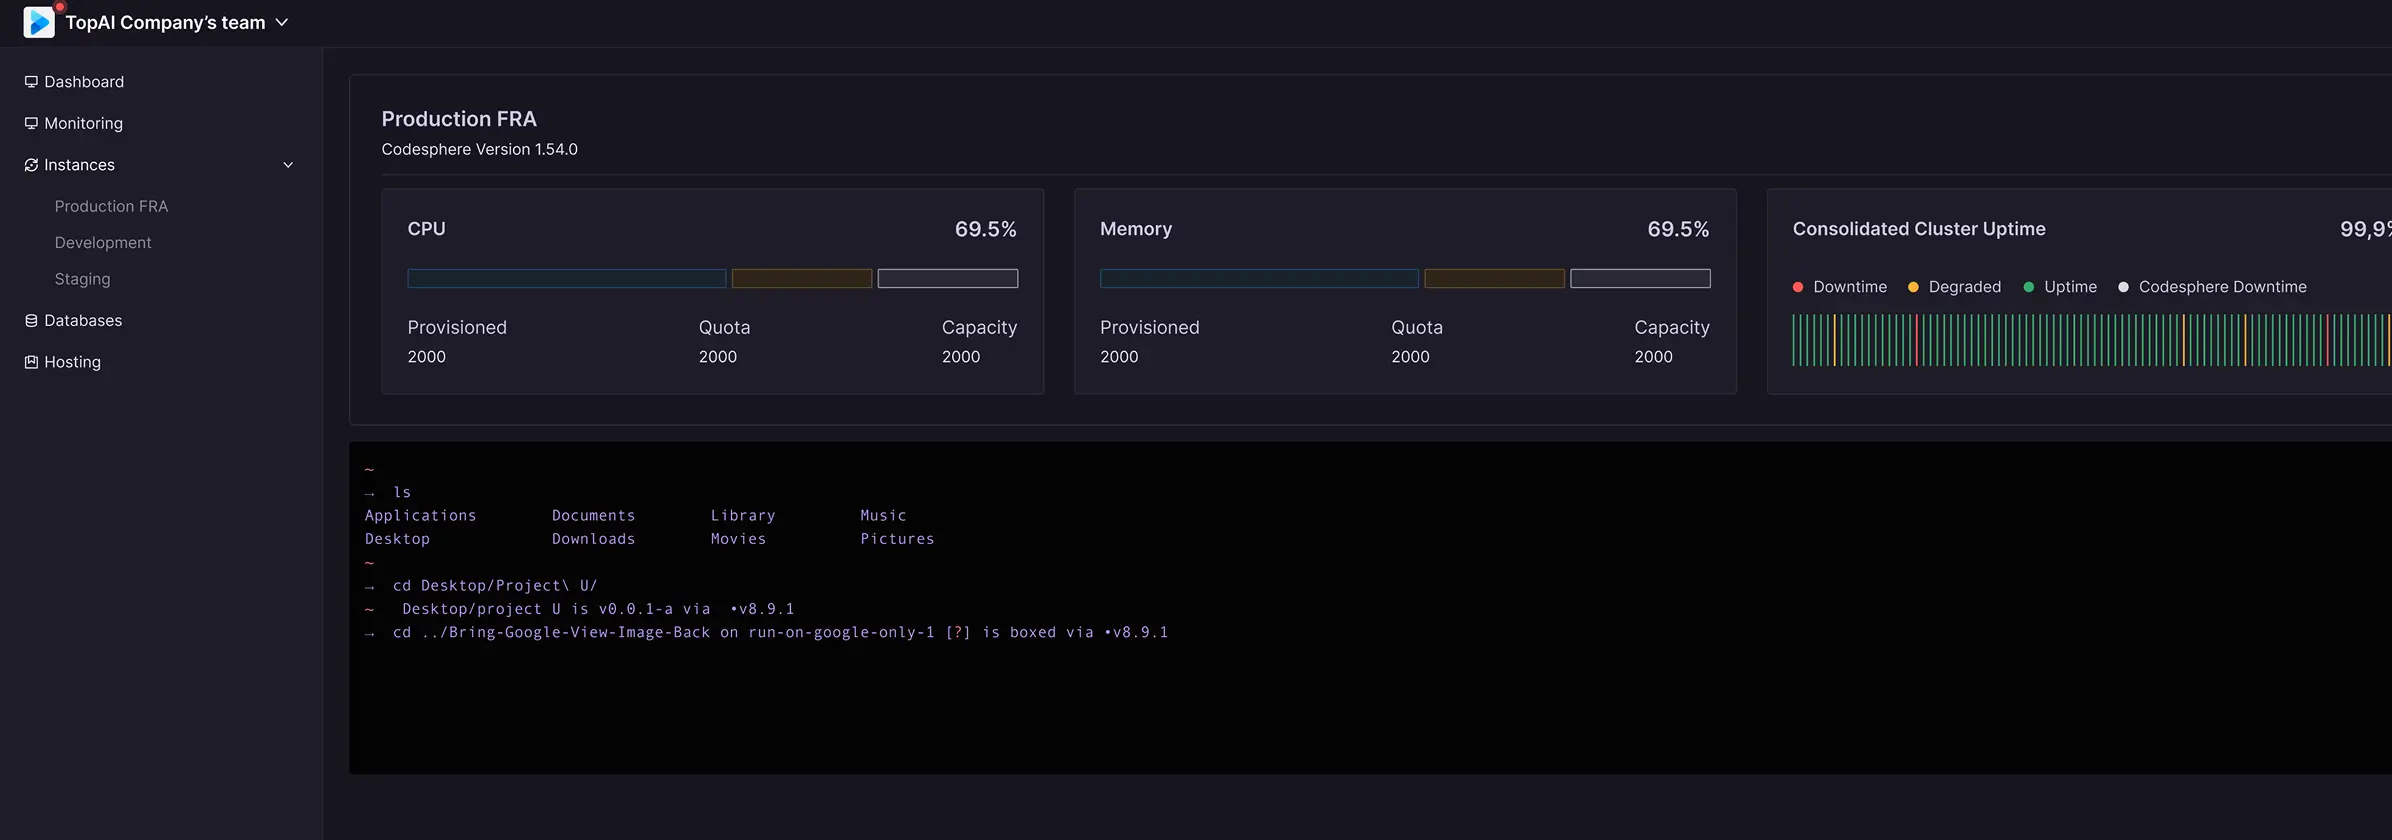Click Downloads in terminal output
The image size is (2392, 840).
[594, 539]
